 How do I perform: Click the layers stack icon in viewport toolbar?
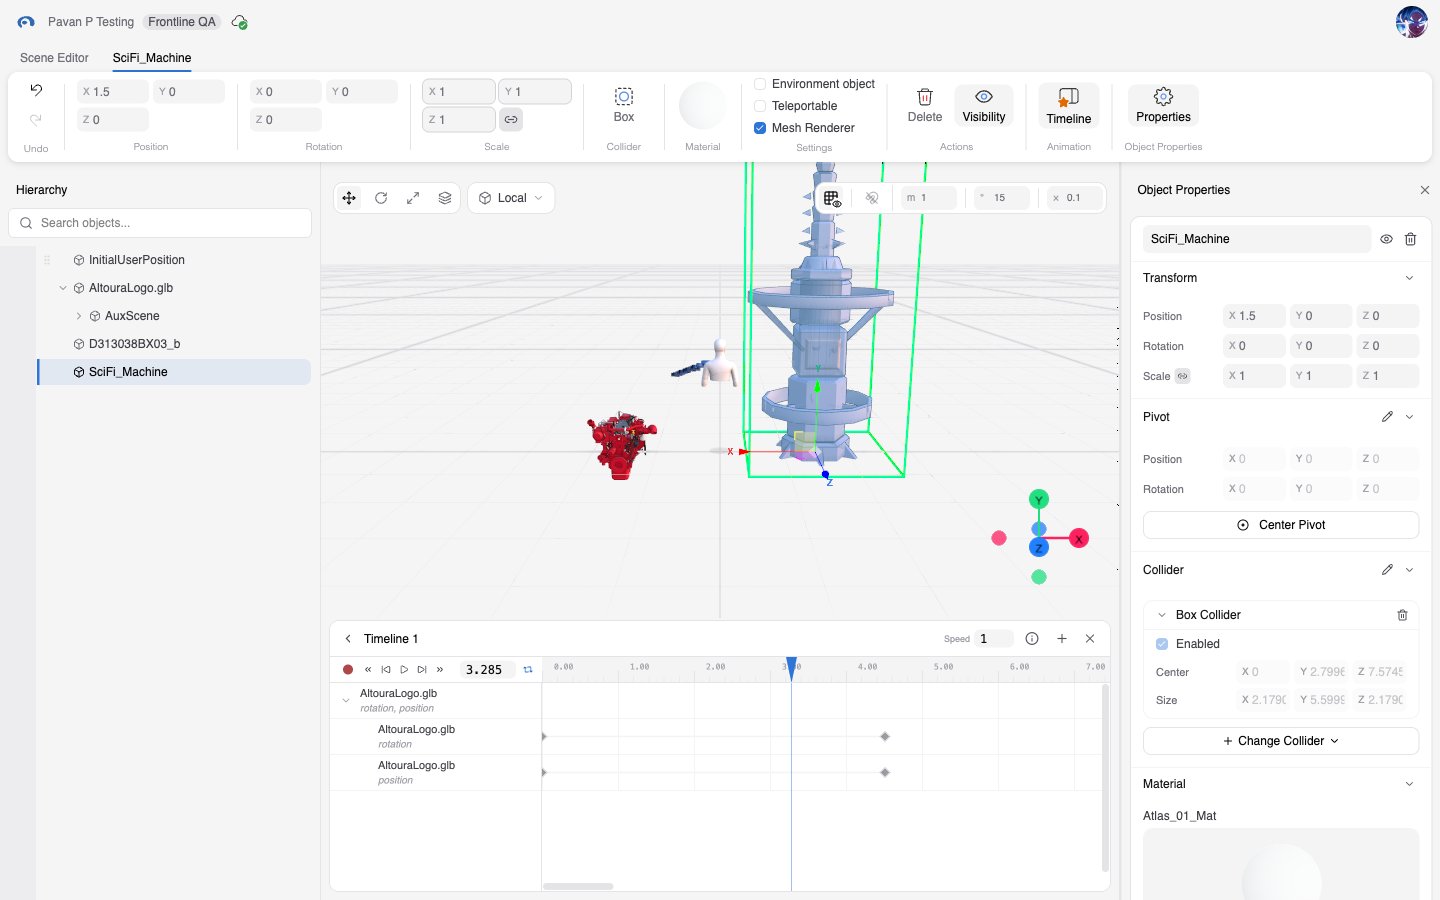445,198
